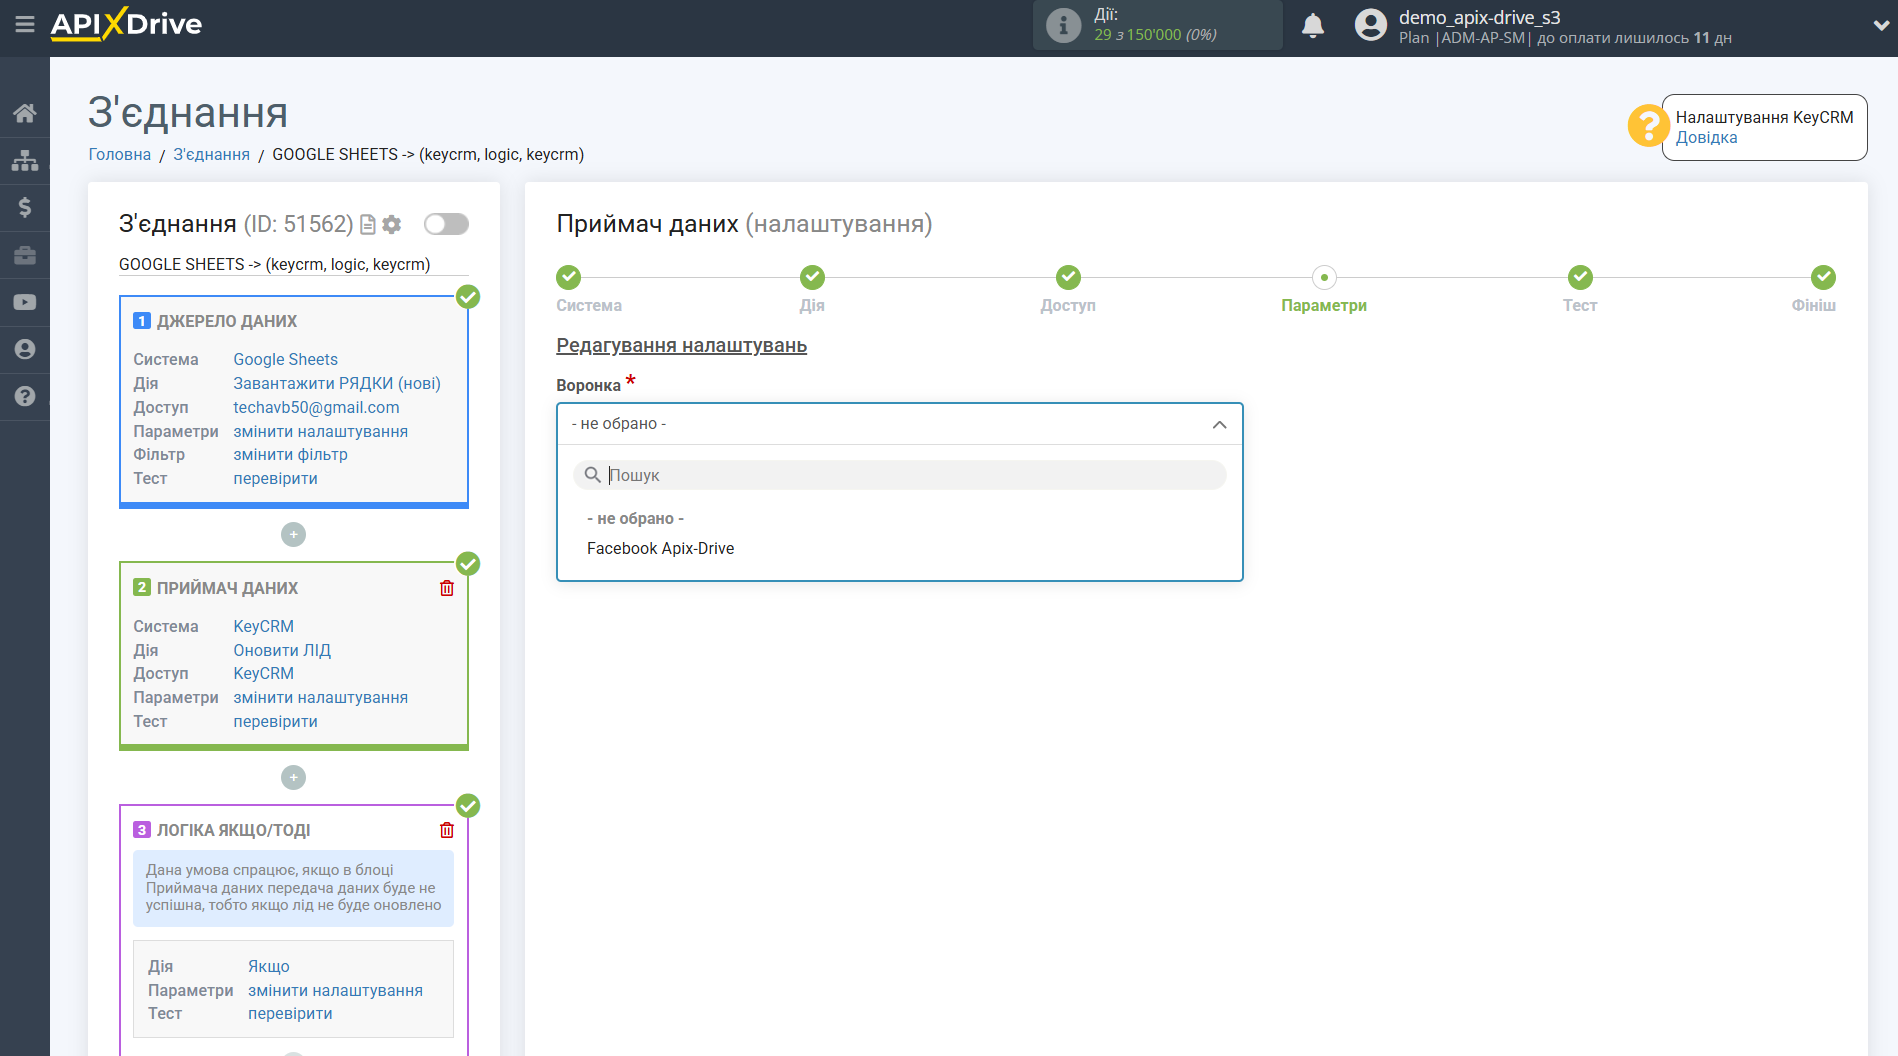1898x1056 pixels.
Task: Click KeyCRM access link in Доступ row
Action: pos(263,673)
